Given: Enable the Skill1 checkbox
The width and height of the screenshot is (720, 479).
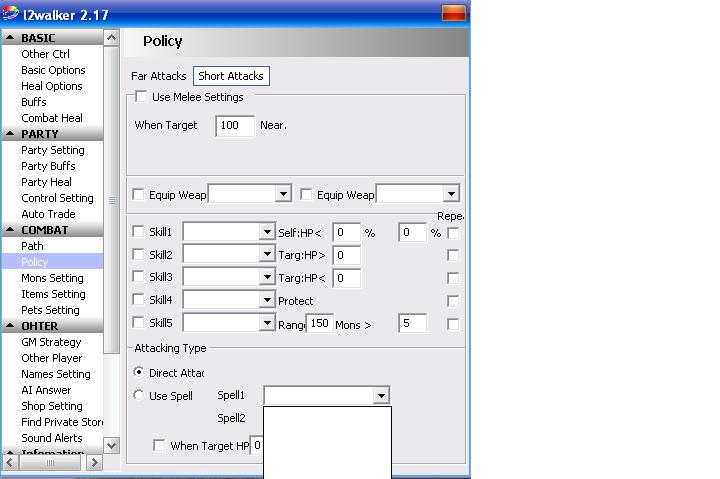Looking at the screenshot, I should (138, 231).
